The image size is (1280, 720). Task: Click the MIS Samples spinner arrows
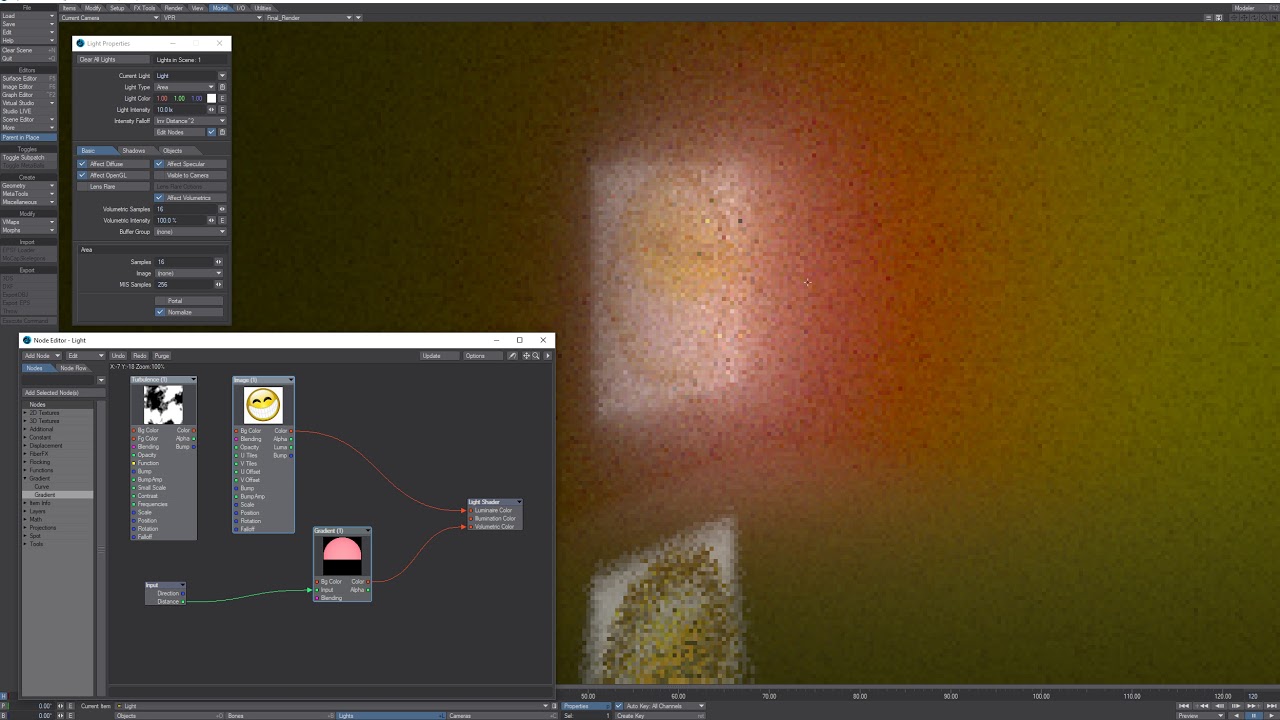tap(218, 285)
